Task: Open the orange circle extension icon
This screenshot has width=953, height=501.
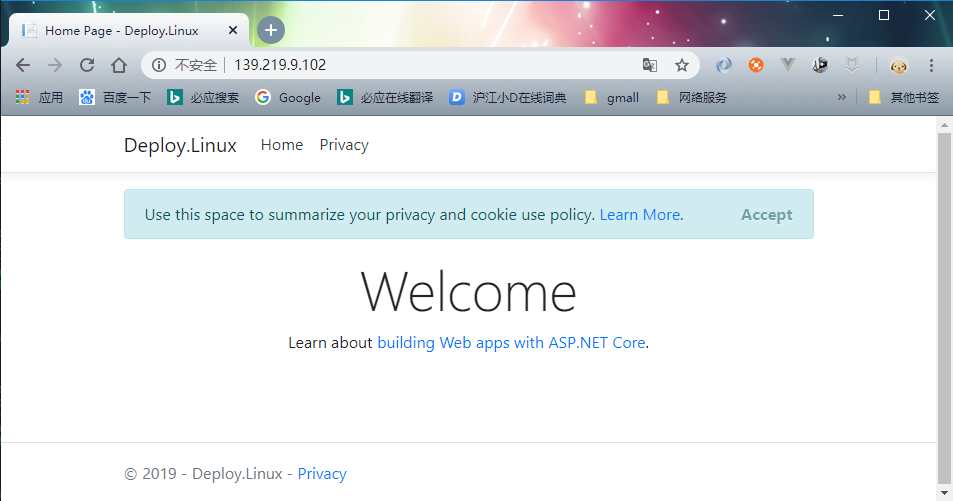Action: 756,65
